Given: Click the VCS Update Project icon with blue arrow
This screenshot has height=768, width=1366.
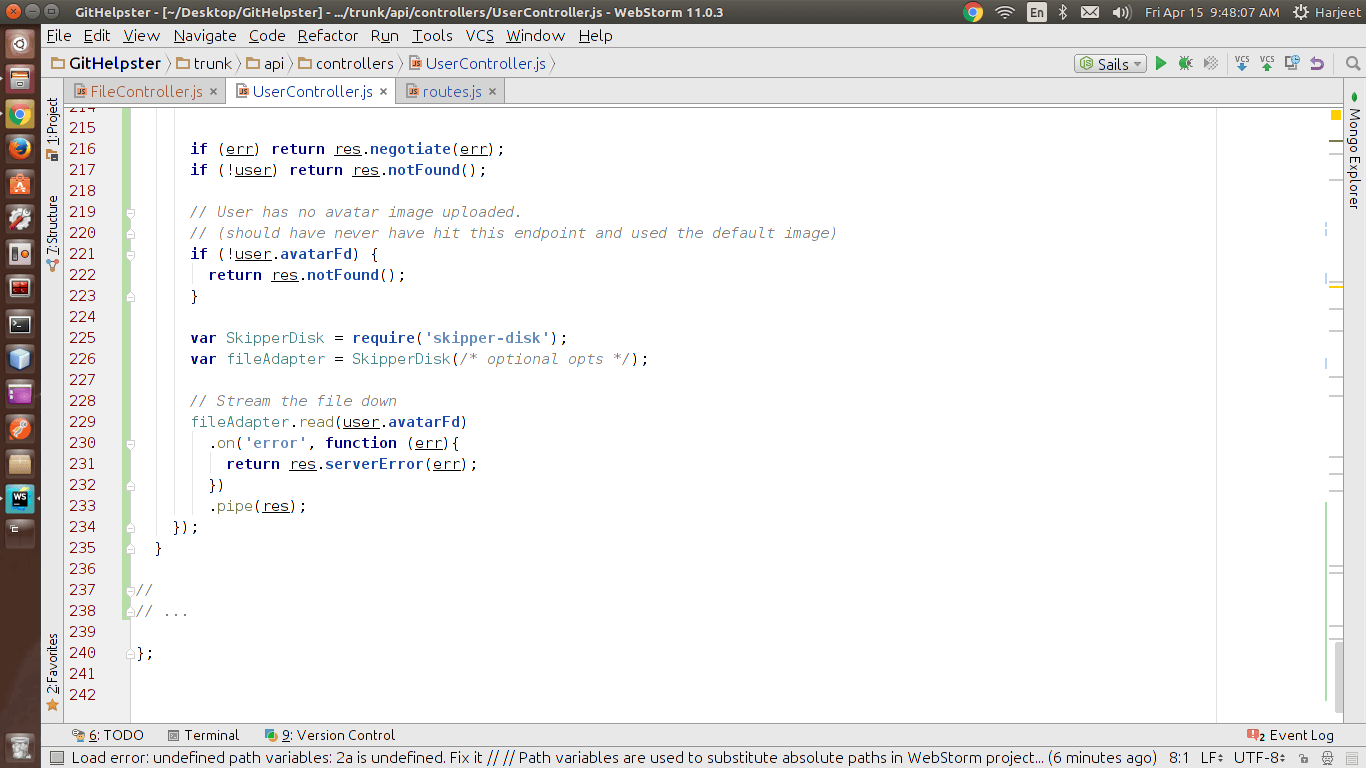Looking at the screenshot, I should [x=1242, y=63].
